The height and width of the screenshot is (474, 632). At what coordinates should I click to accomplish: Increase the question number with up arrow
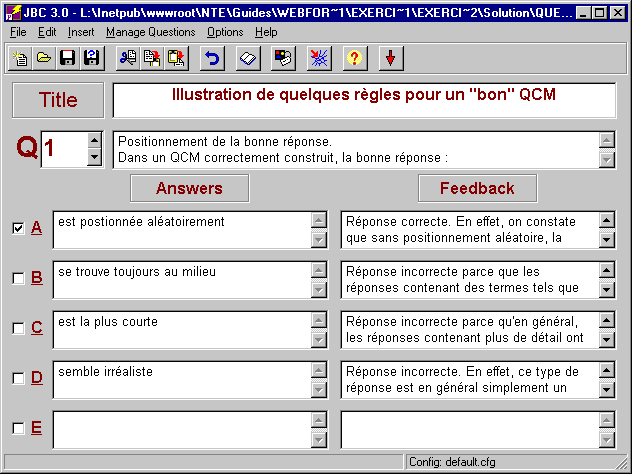coord(94,141)
